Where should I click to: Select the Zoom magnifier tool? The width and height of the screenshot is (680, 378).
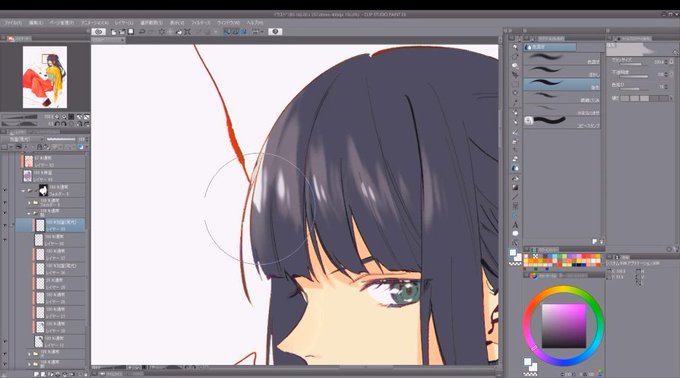(x=515, y=47)
